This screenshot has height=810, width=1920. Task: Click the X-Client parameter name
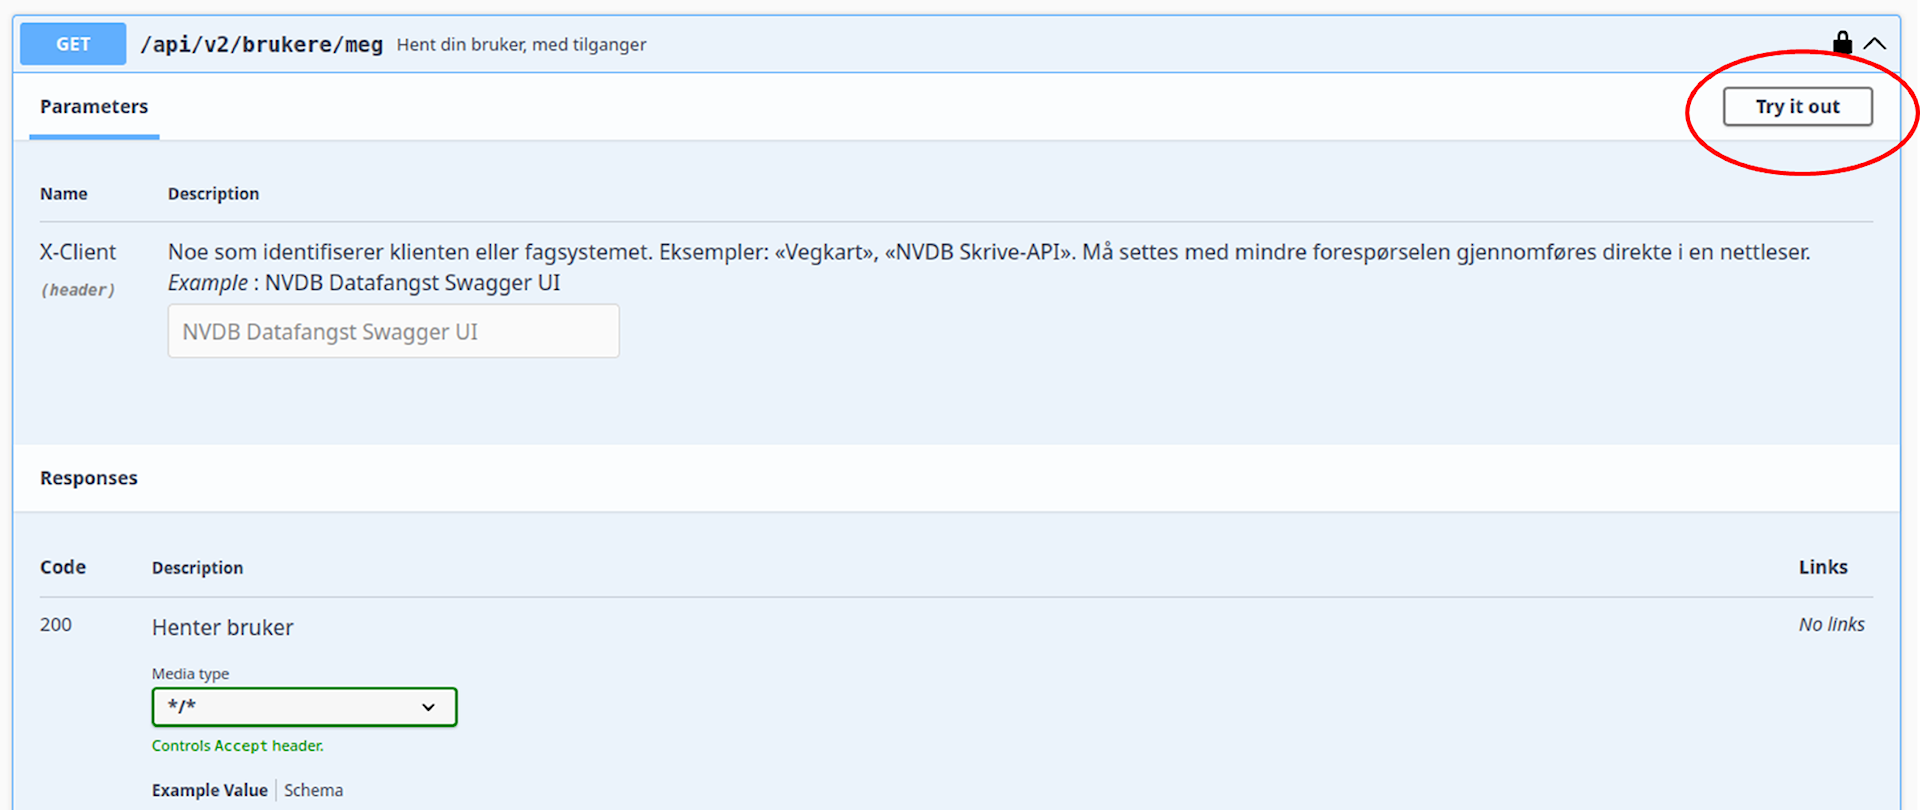coord(78,252)
